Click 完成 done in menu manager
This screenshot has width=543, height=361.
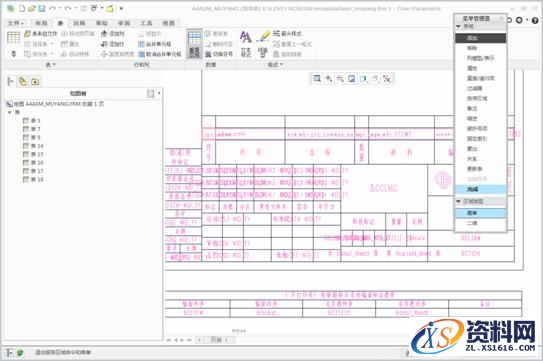(x=480, y=189)
